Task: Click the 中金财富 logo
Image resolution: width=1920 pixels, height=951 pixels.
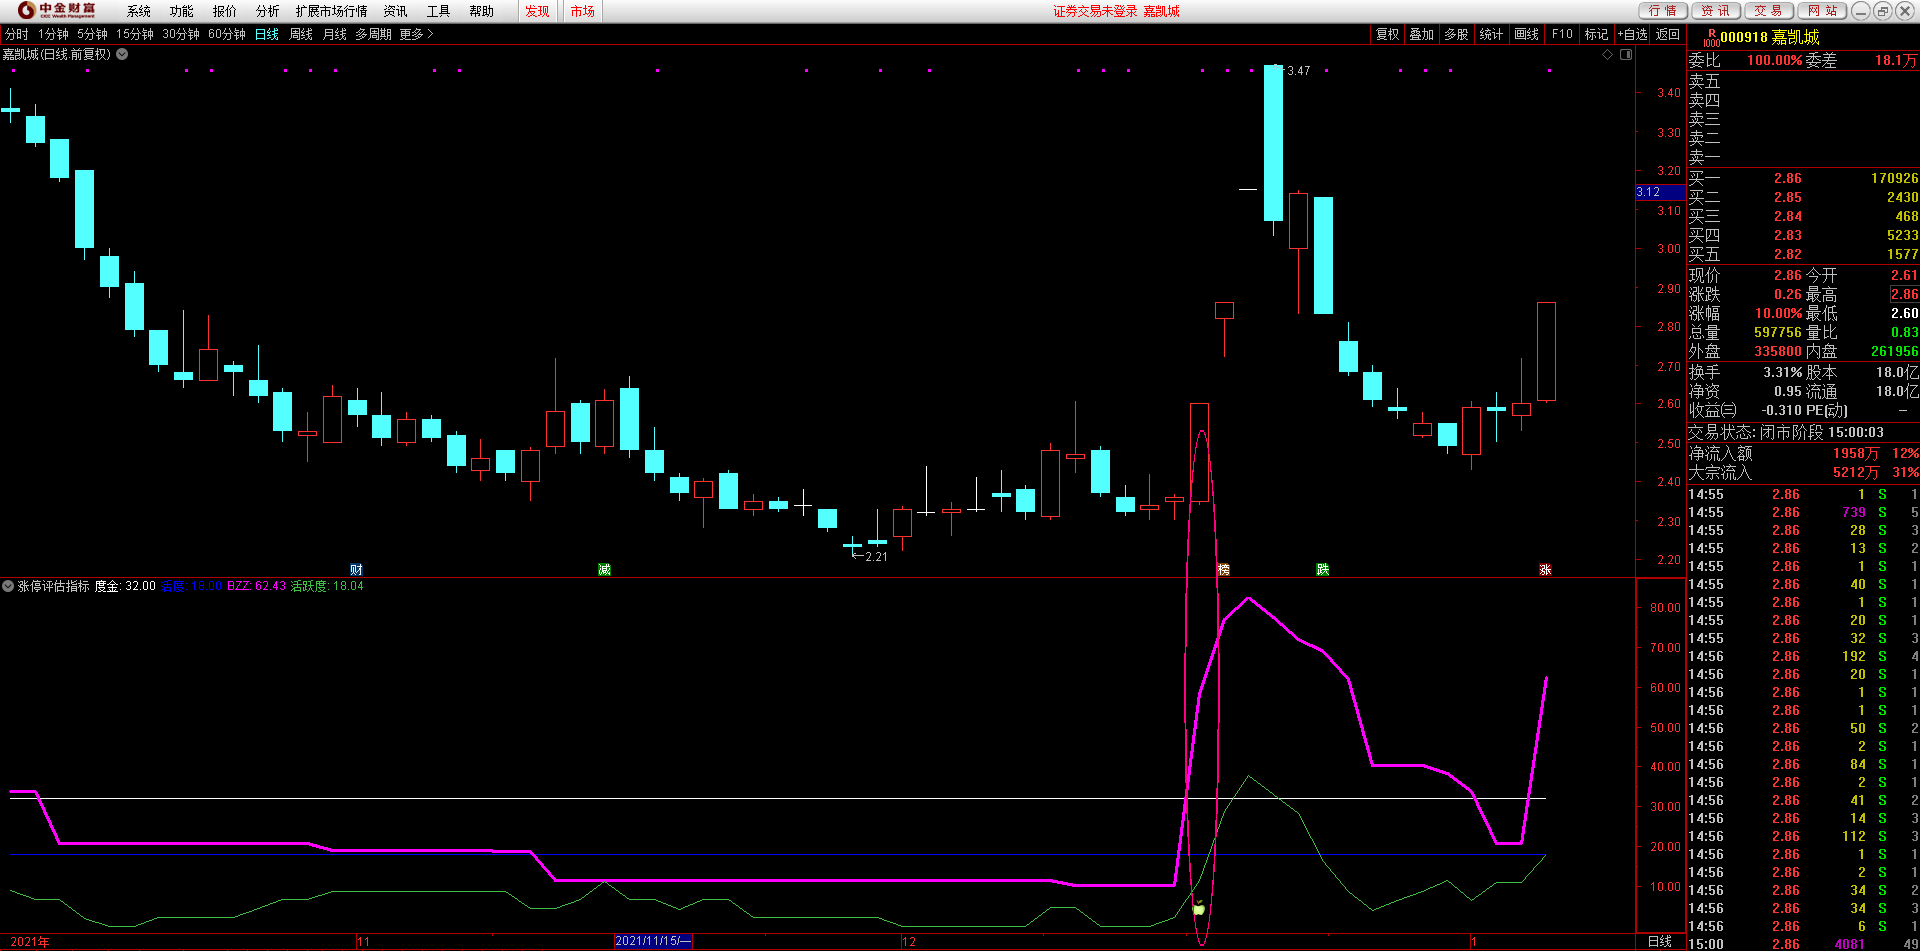Action: (x=57, y=11)
